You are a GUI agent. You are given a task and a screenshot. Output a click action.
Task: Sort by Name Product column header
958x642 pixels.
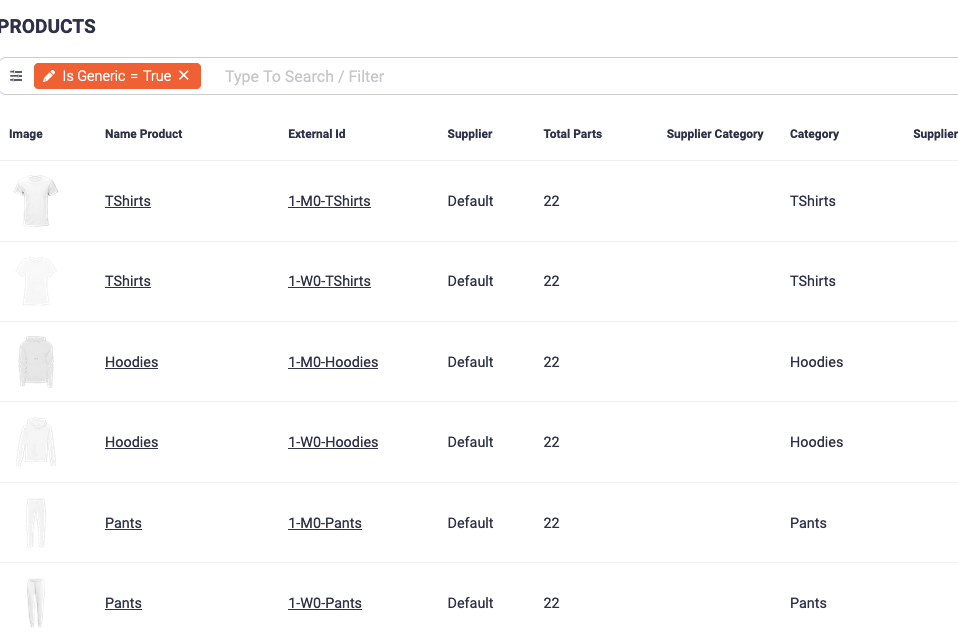coord(144,134)
